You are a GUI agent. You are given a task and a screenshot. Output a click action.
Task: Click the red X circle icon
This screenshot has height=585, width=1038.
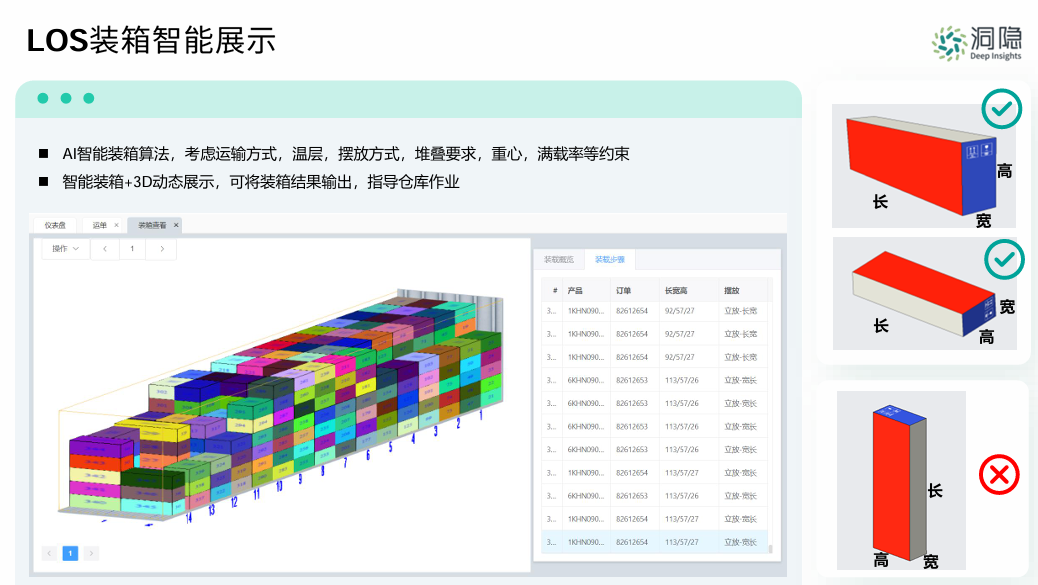[997, 474]
